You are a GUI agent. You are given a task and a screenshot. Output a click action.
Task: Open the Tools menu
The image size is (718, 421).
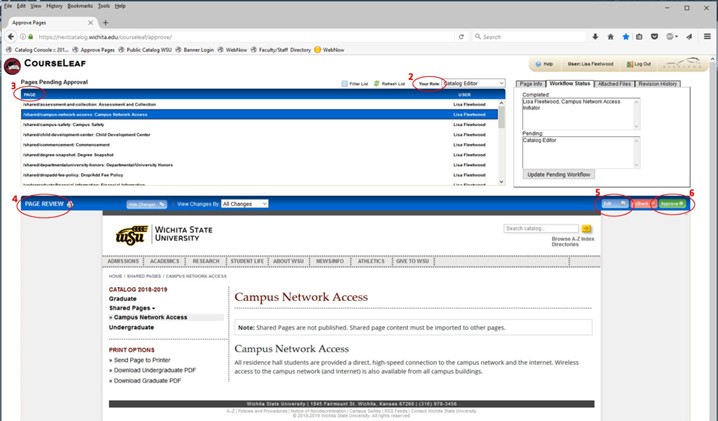click(104, 6)
